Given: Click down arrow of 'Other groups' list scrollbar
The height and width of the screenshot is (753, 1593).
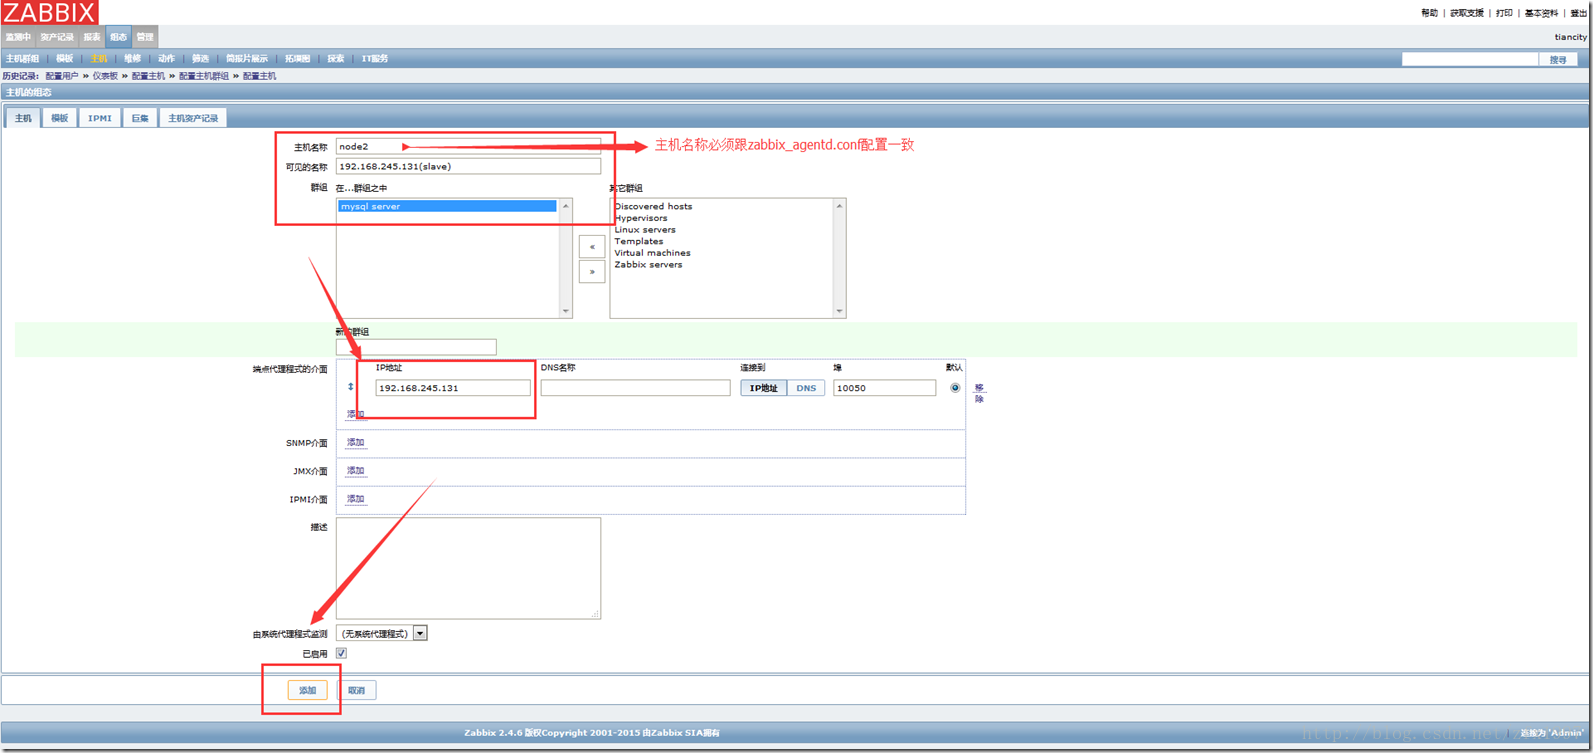Looking at the screenshot, I should (839, 311).
